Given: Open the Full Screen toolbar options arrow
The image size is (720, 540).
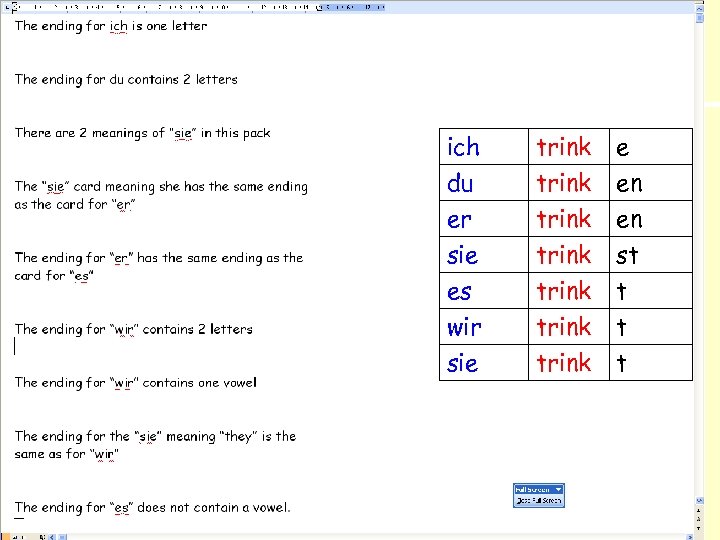Looking at the screenshot, I should (x=558, y=489).
